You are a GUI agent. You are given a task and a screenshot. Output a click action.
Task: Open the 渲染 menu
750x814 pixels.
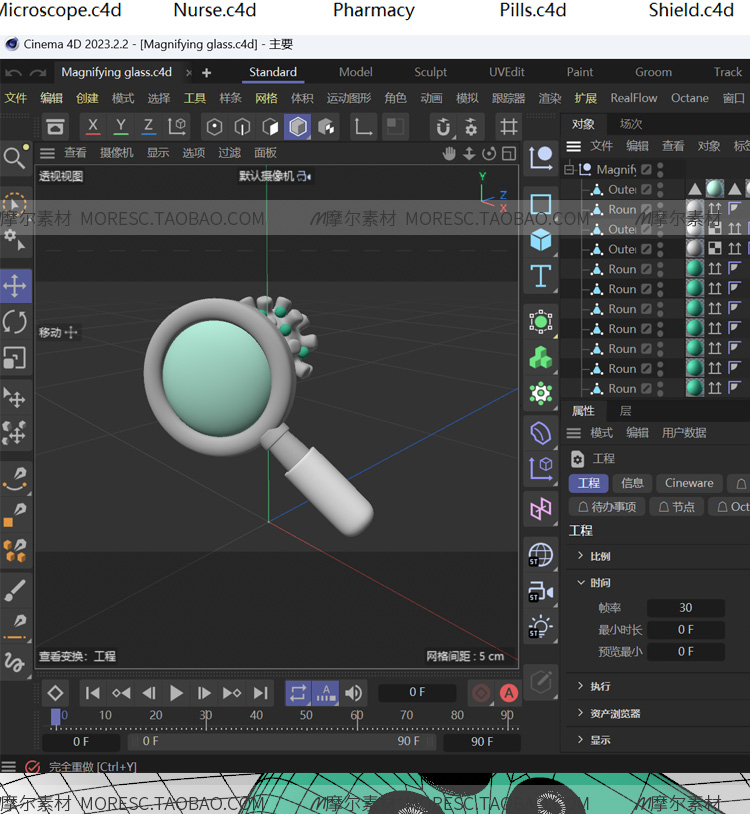(550, 98)
